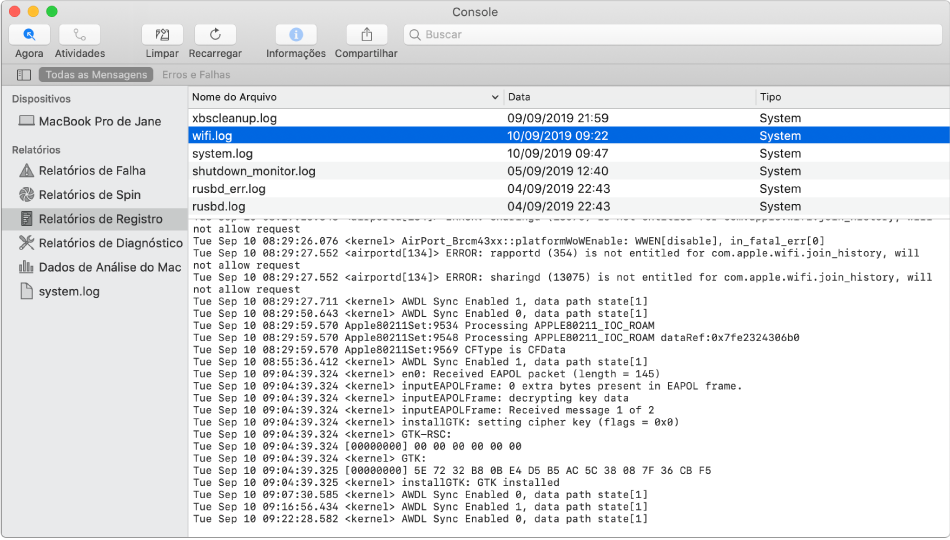
Task: Select system.log in the file list
Action: pos(568,153)
